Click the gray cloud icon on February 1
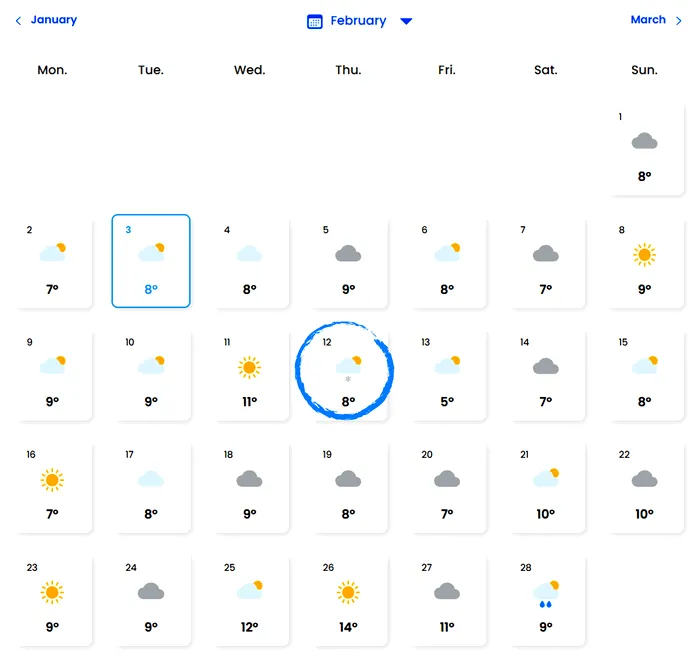 click(644, 142)
